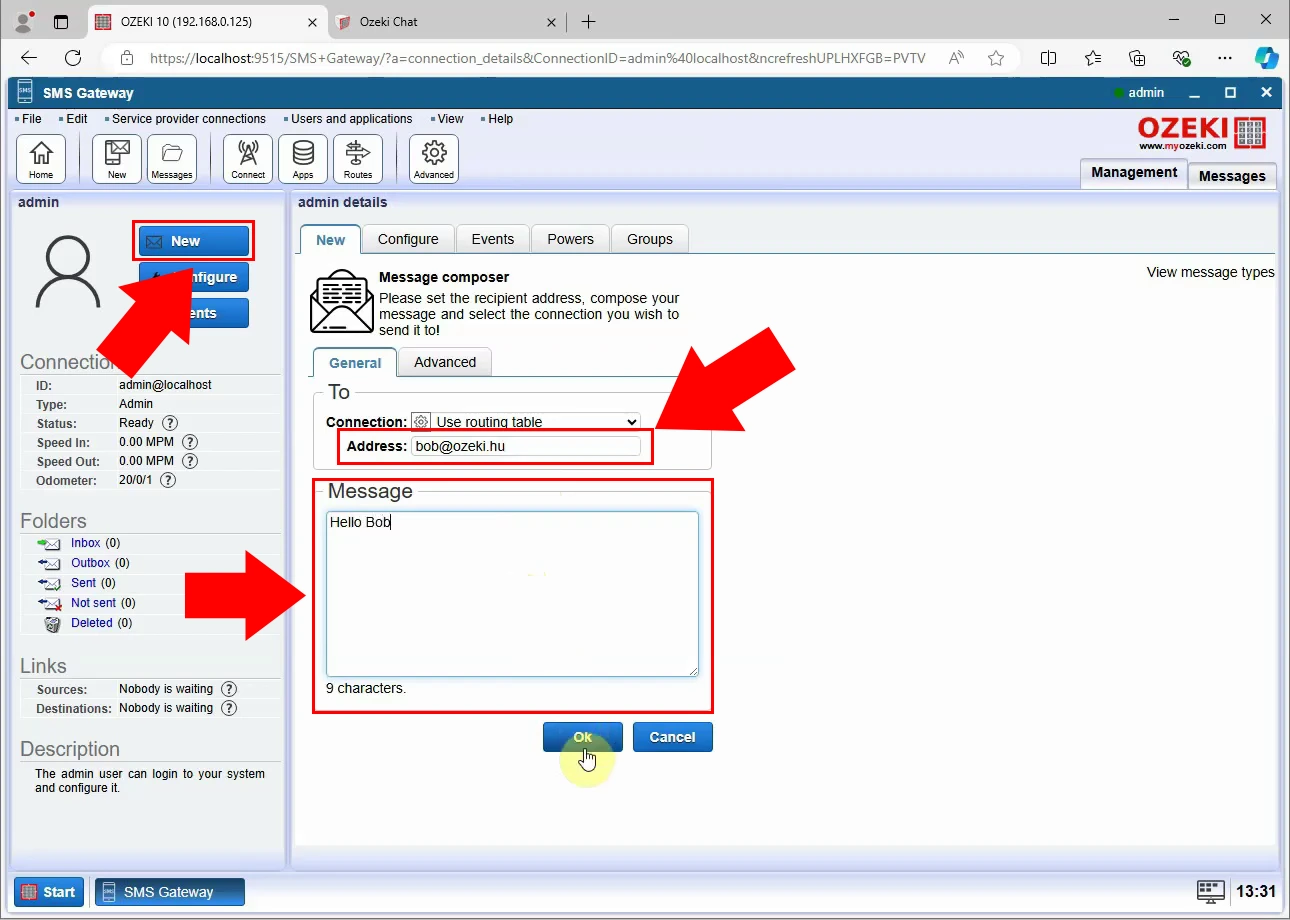This screenshot has width=1290, height=920.
Task: Open the Messages folder toolbar icon
Action: pyautogui.click(x=172, y=159)
